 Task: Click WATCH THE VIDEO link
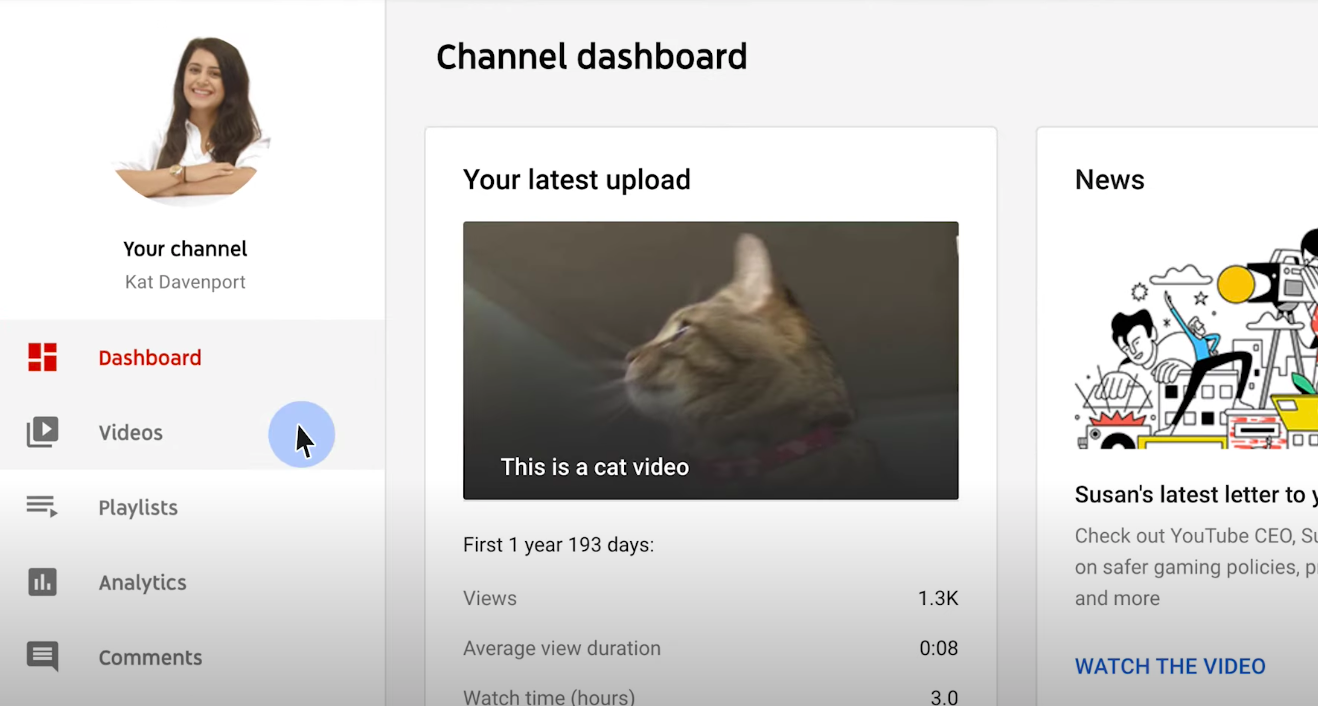1170,666
